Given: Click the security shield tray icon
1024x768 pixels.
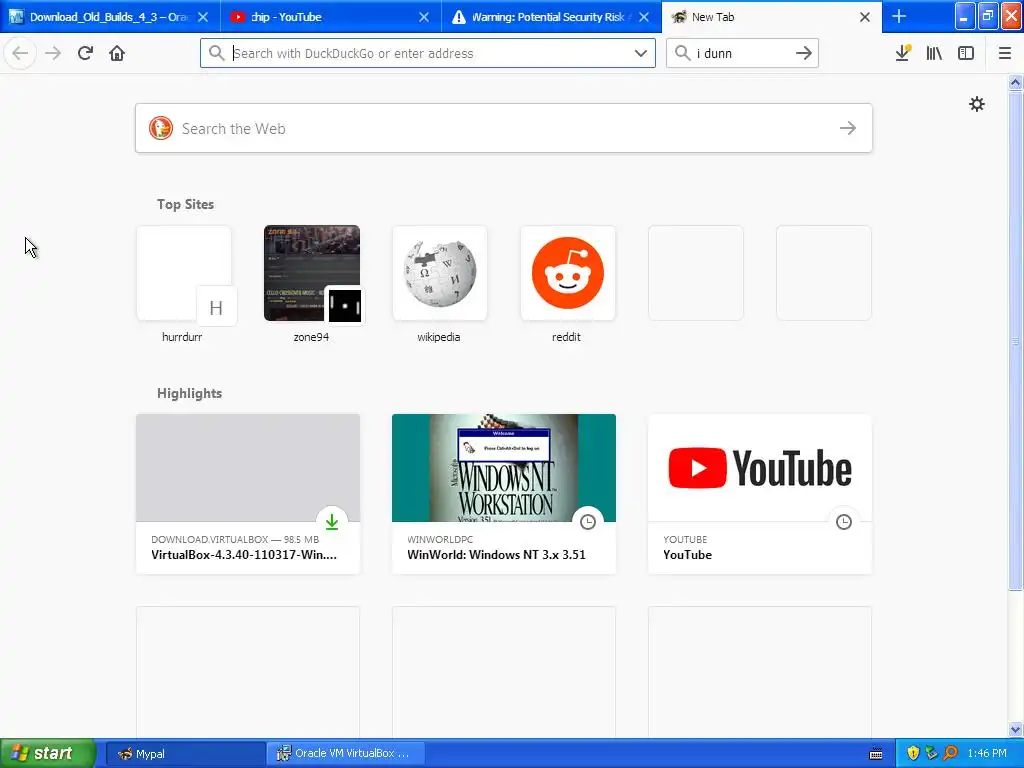Looking at the screenshot, I should pyautogui.click(x=913, y=753).
